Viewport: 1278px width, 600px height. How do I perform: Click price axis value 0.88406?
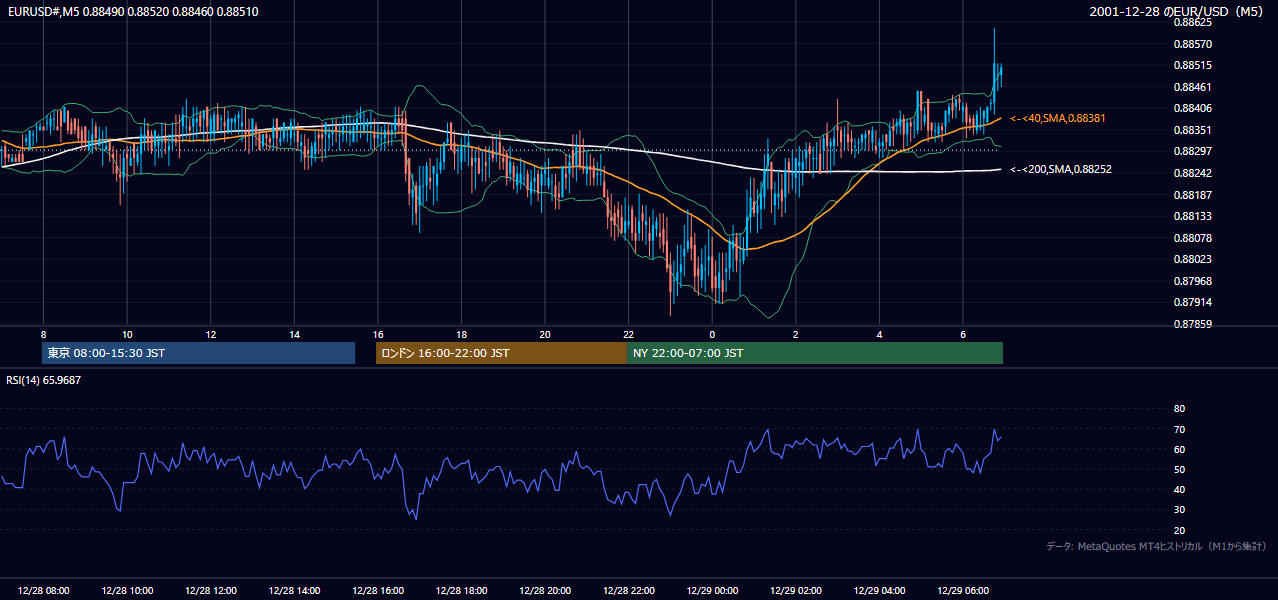(x=1192, y=108)
